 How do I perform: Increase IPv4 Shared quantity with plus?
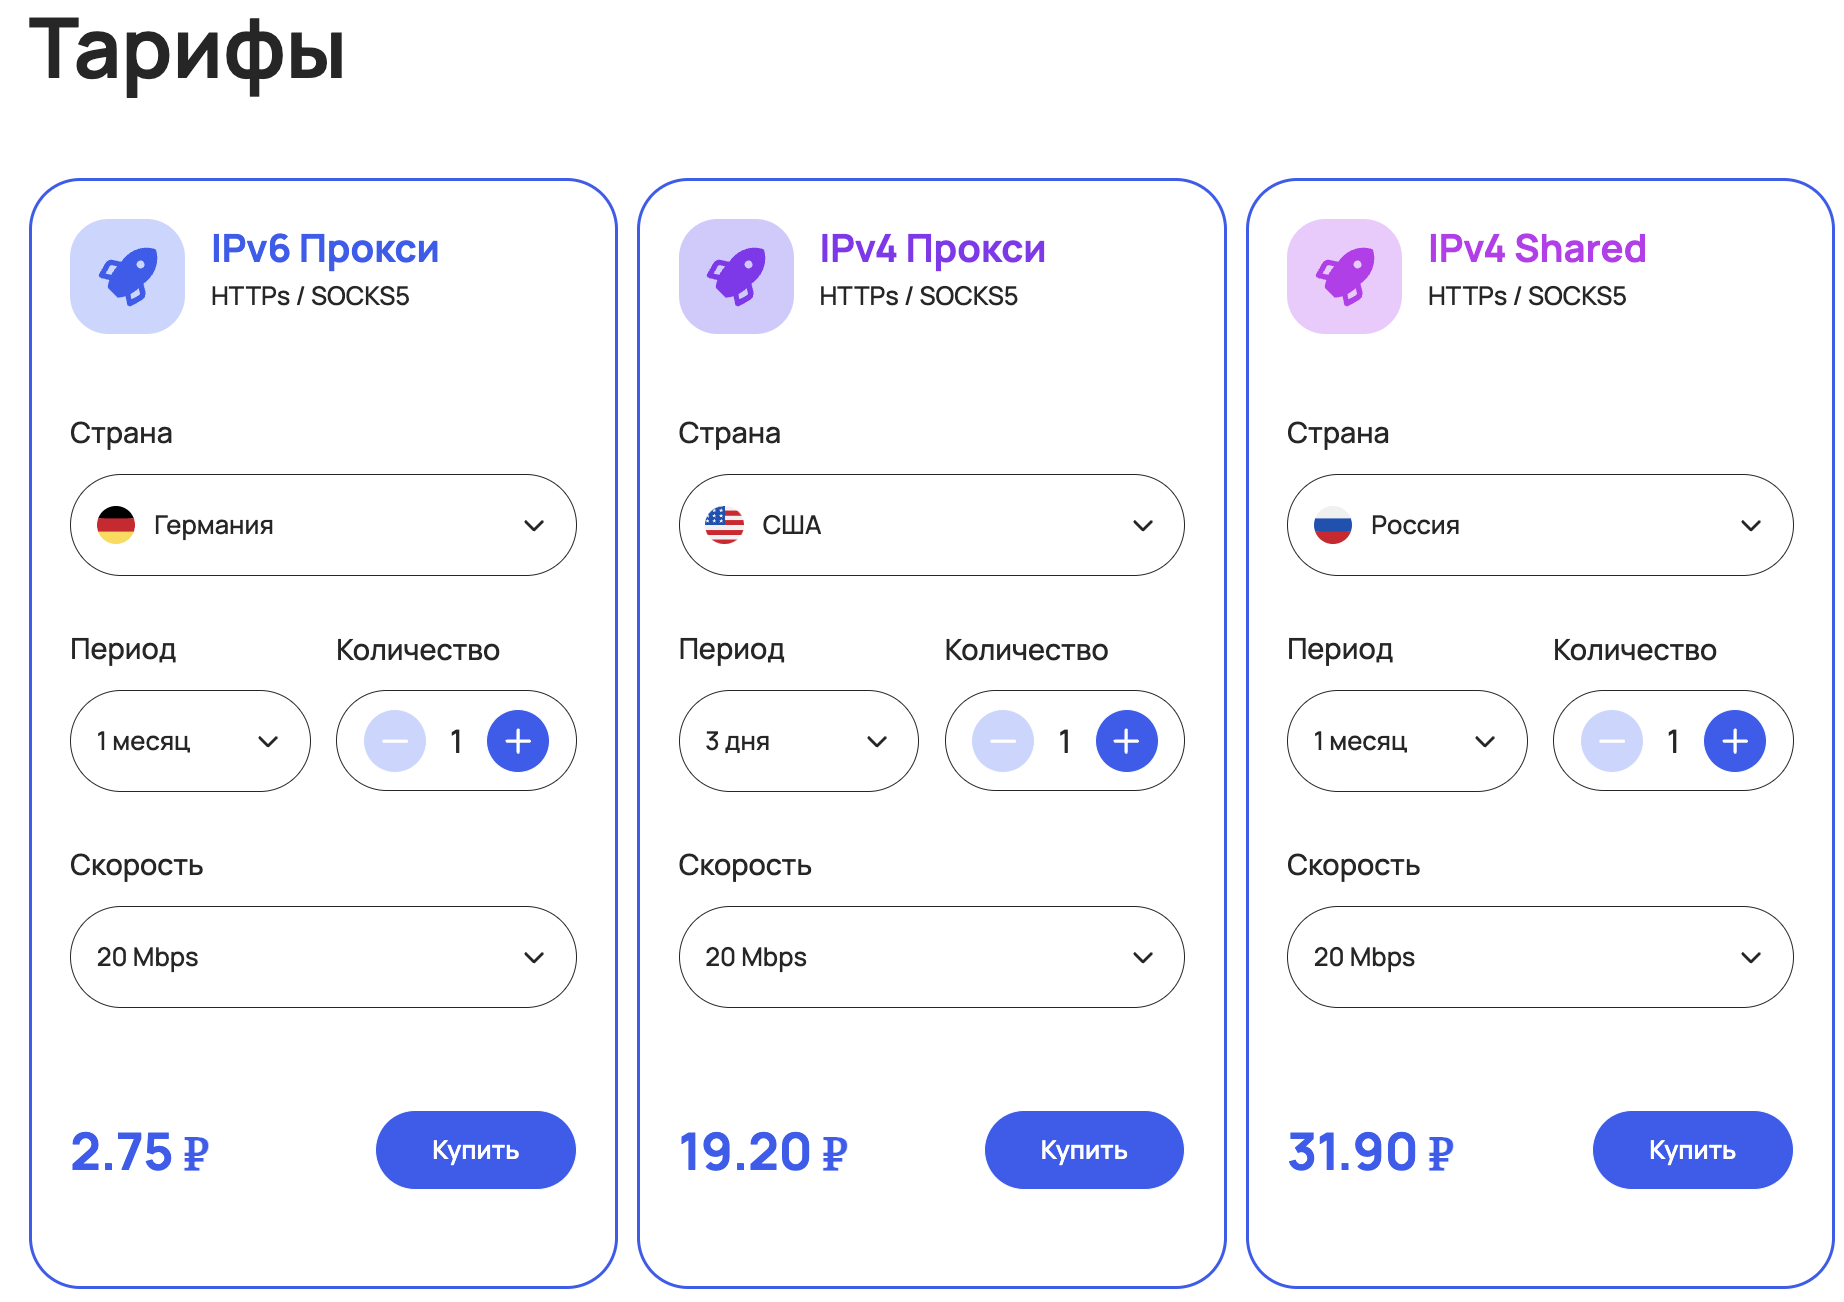click(1734, 741)
